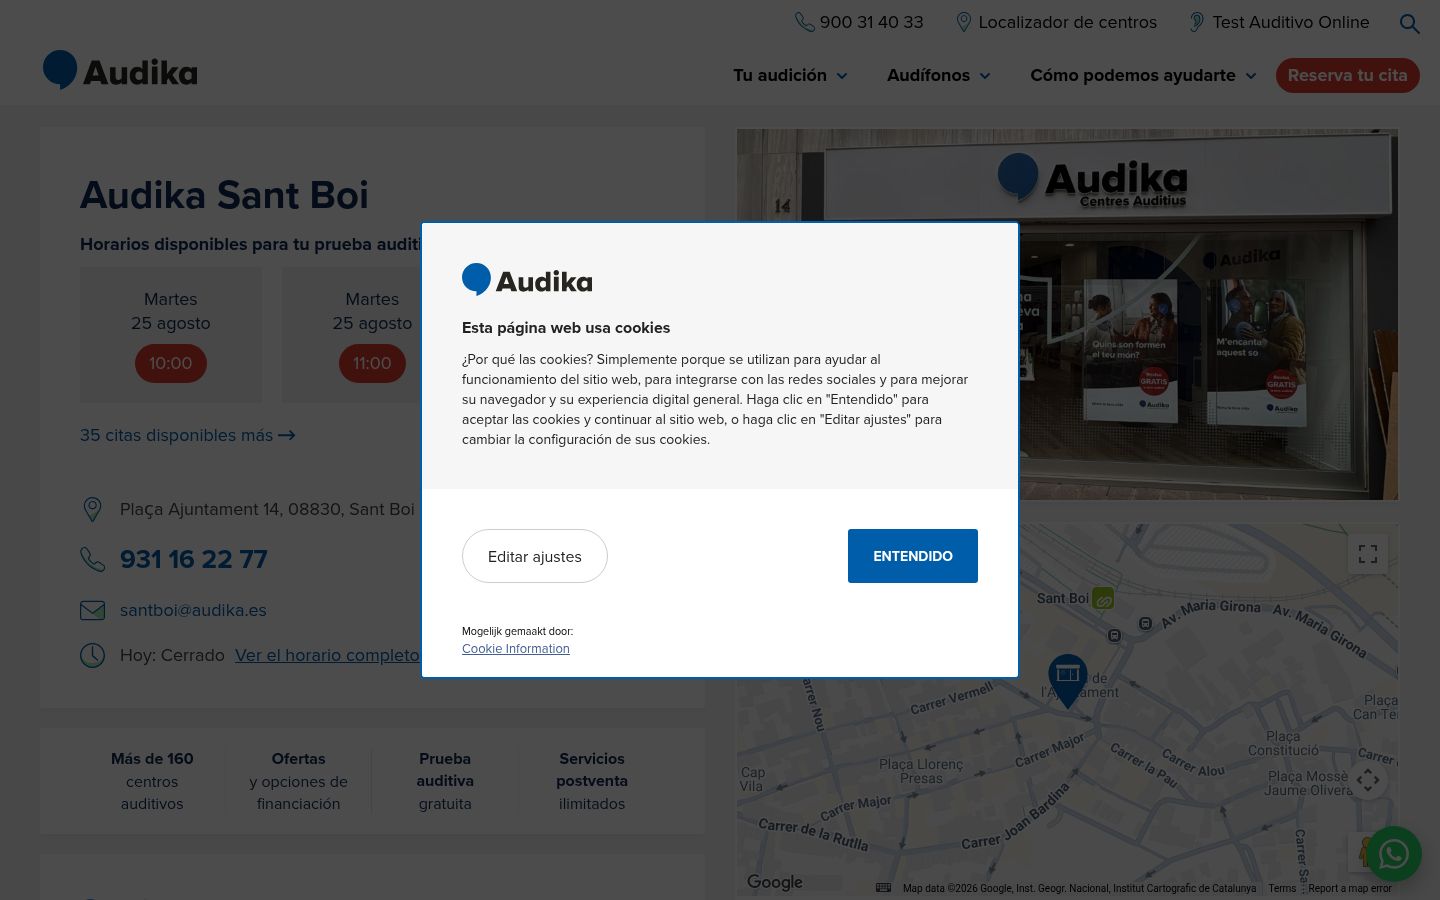Screen dimensions: 1440x900
Task: Click the Sant Boi station map icon
Action: (1103, 598)
